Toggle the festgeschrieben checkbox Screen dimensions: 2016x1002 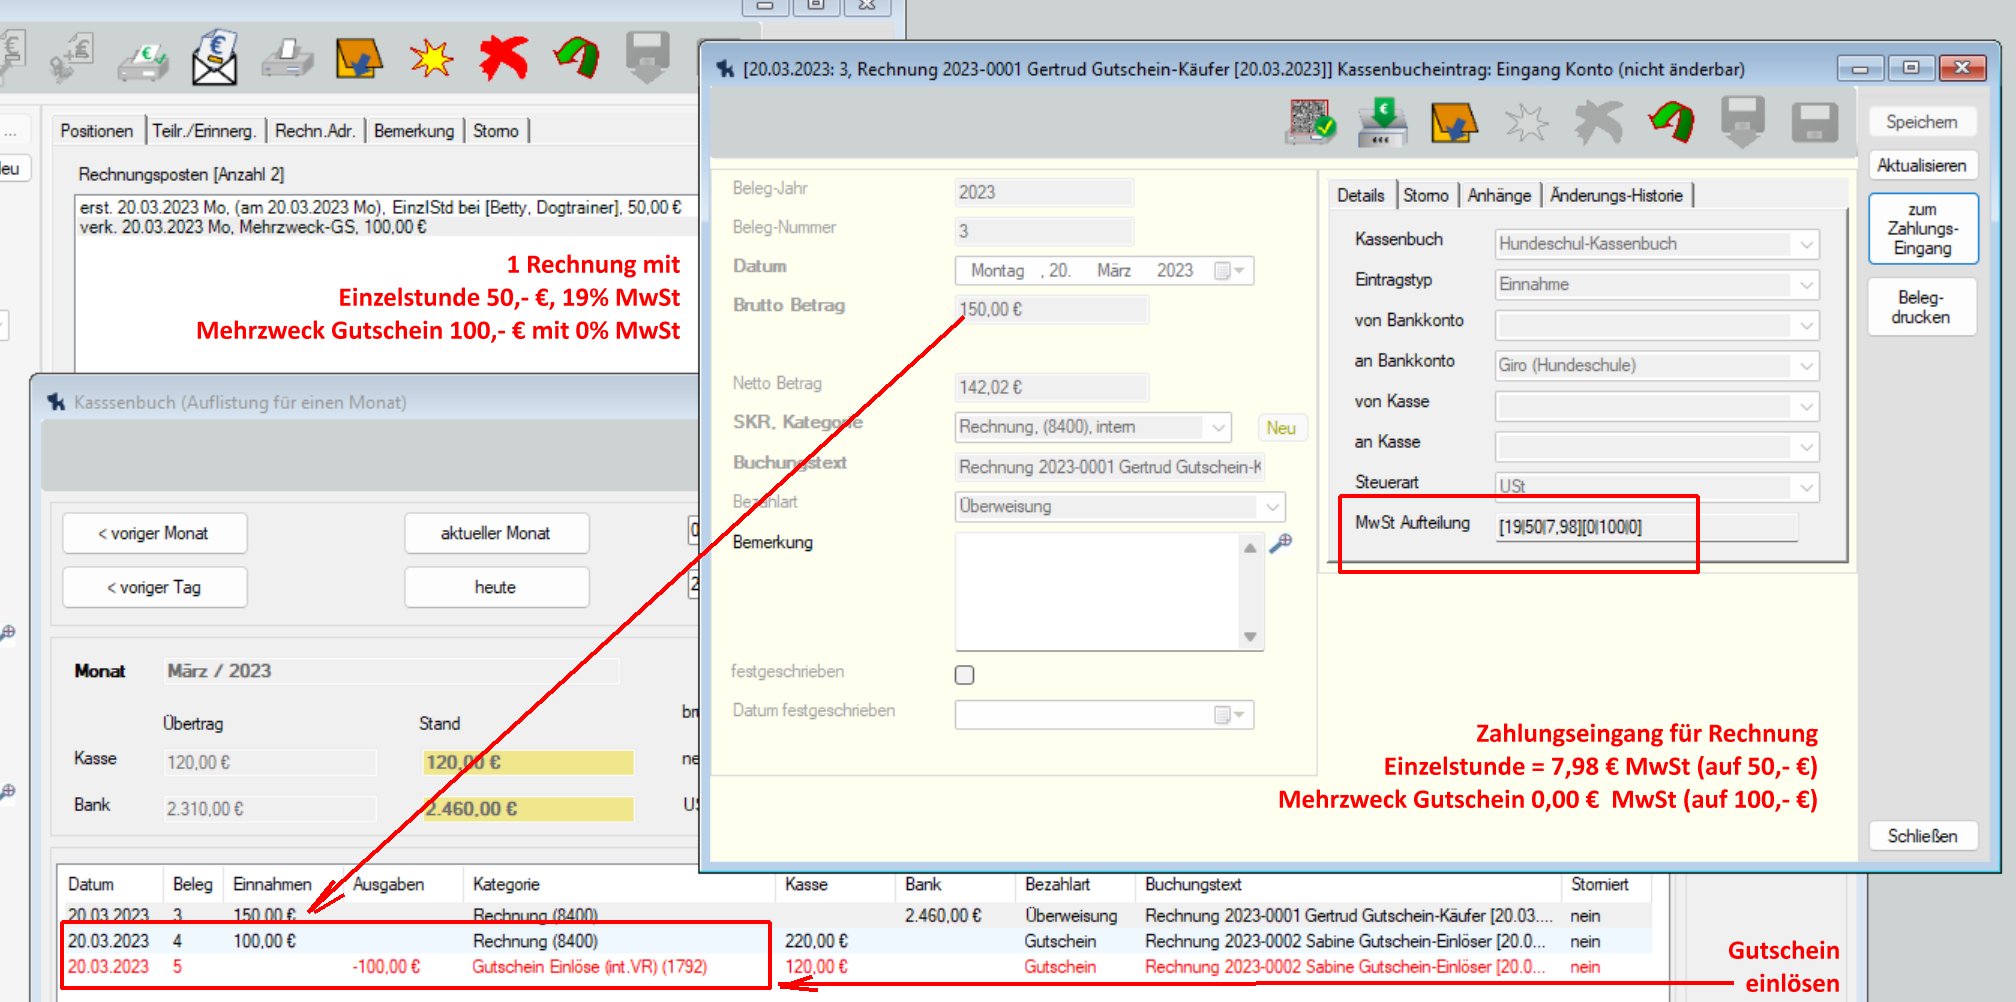click(x=964, y=675)
